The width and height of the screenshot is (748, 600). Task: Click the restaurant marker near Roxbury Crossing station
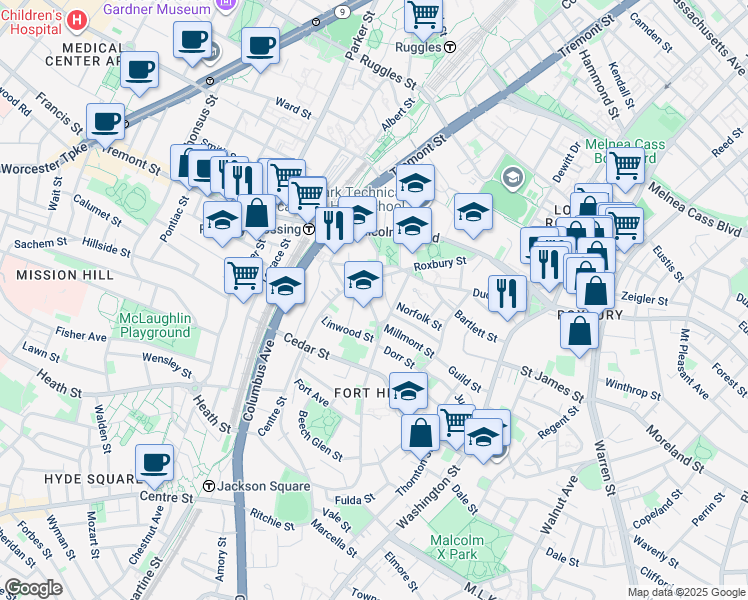pyautogui.click(x=334, y=229)
